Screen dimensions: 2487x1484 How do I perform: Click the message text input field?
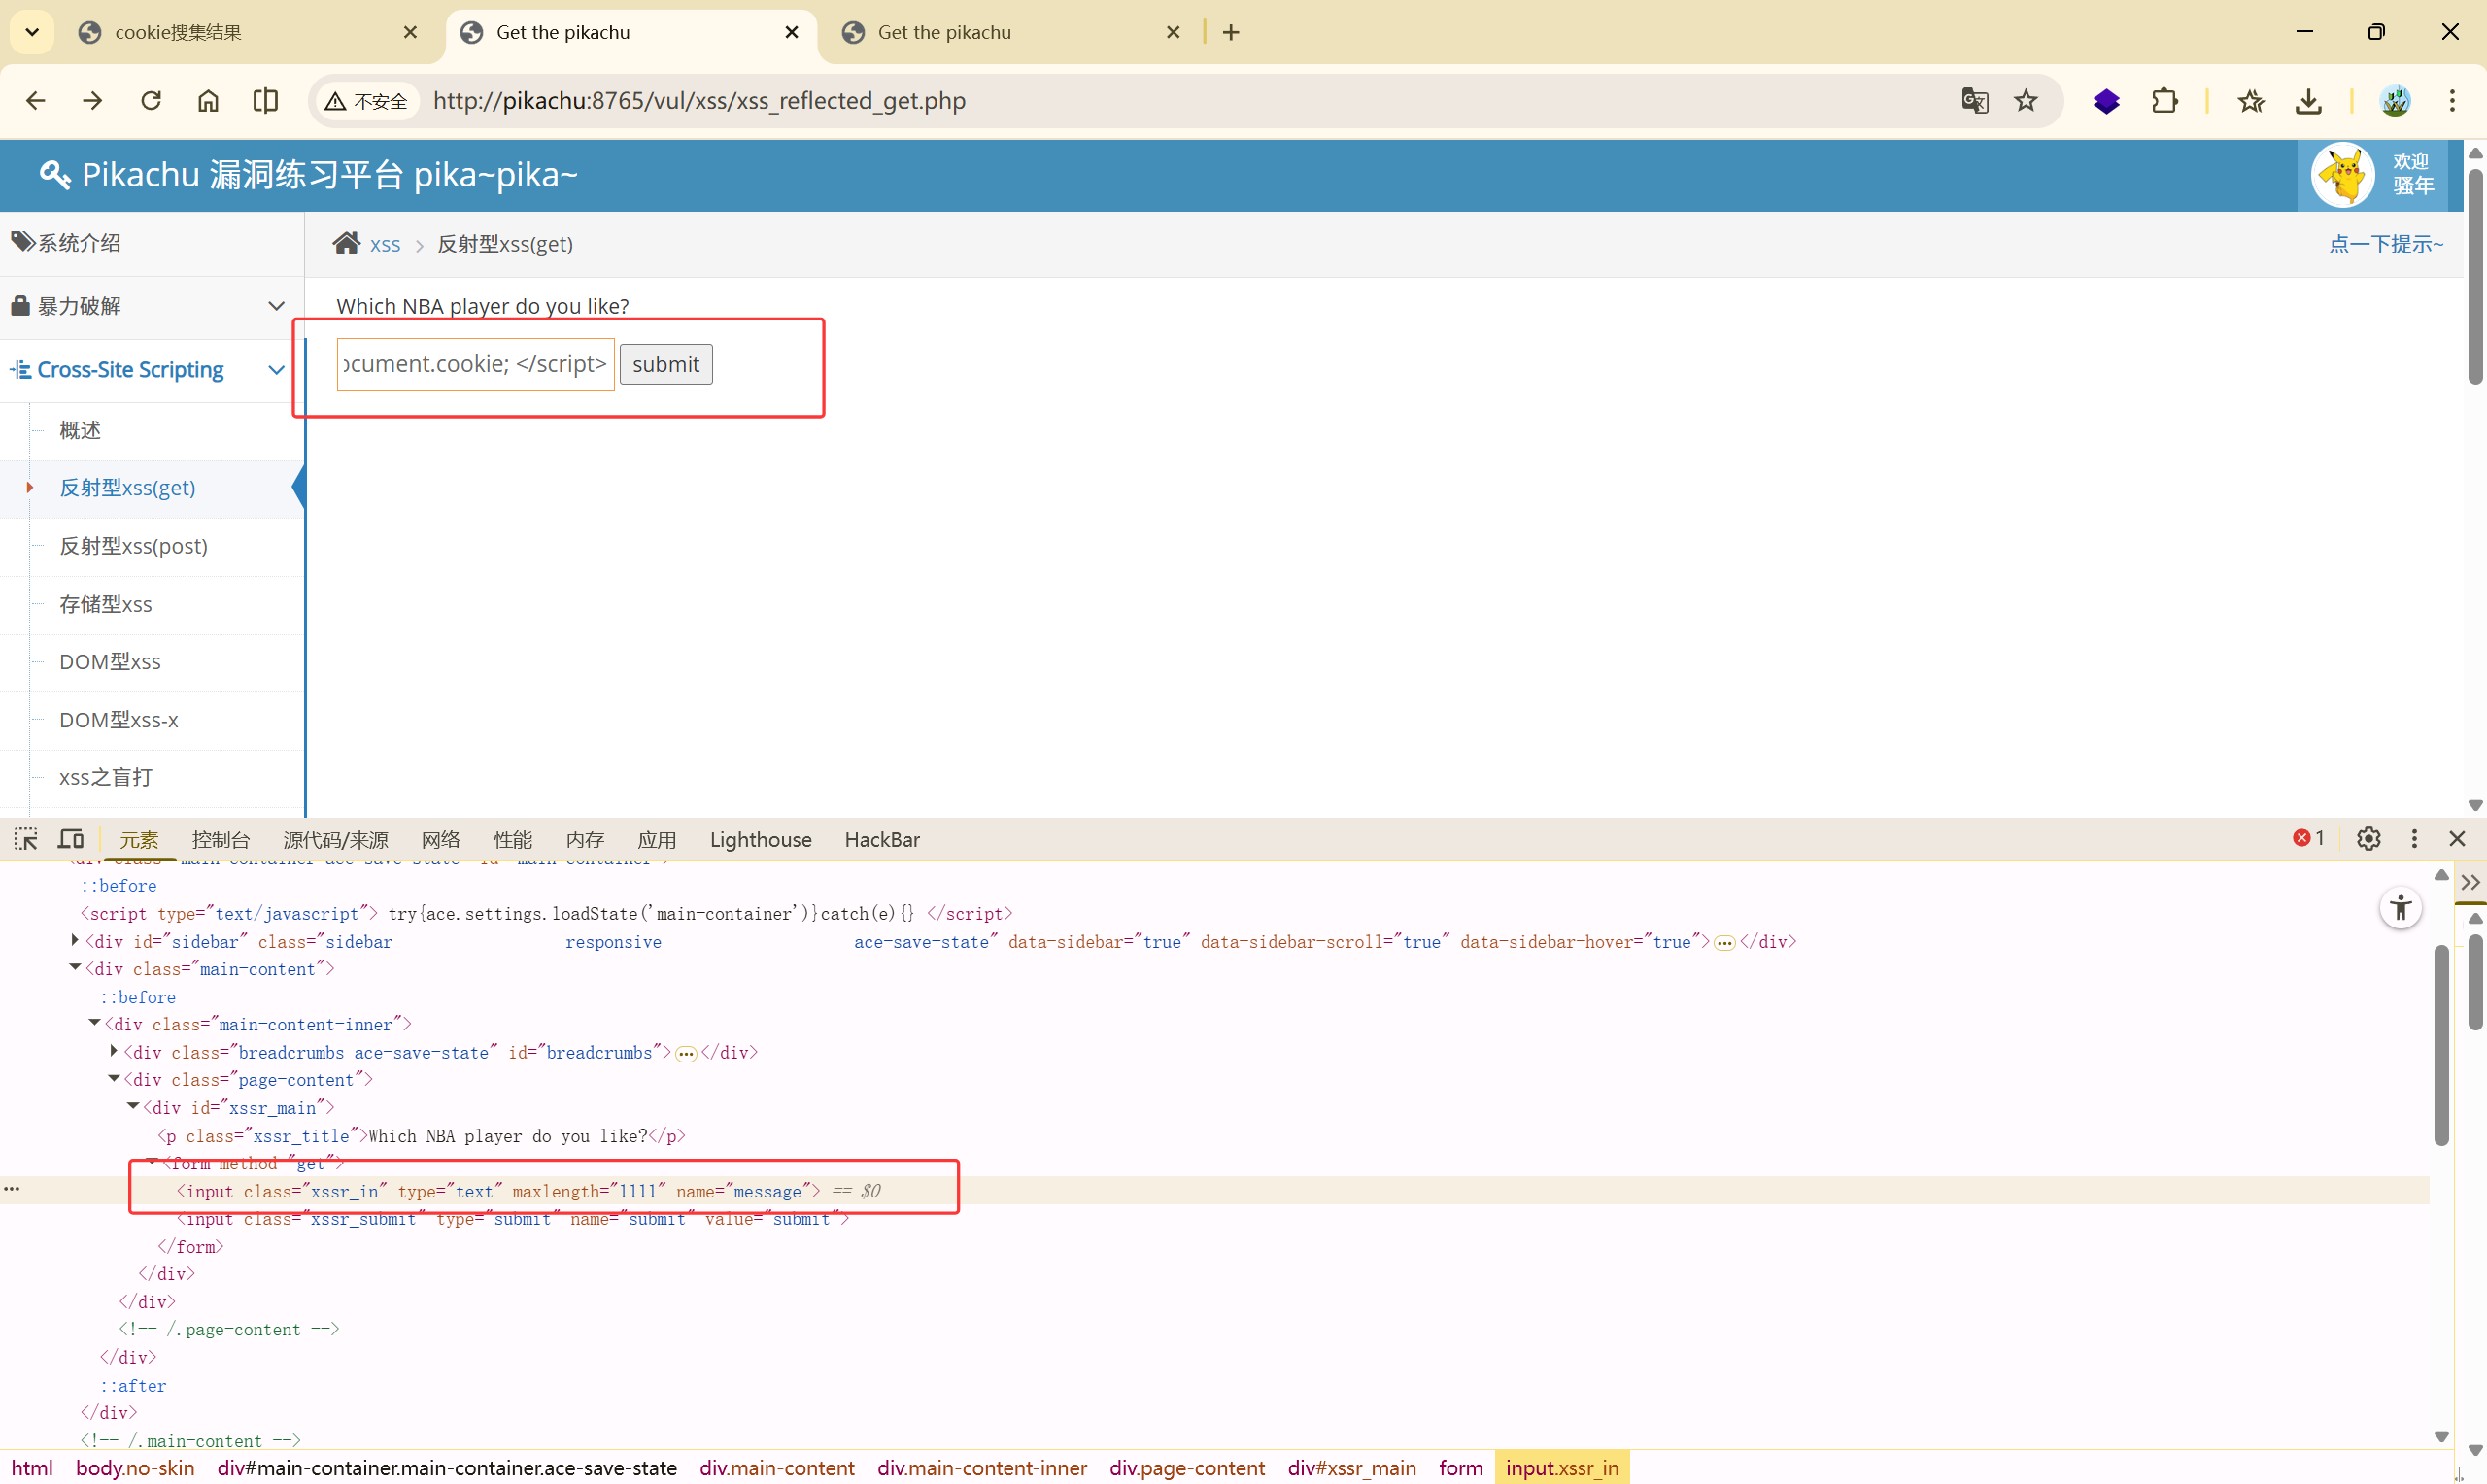(475, 364)
